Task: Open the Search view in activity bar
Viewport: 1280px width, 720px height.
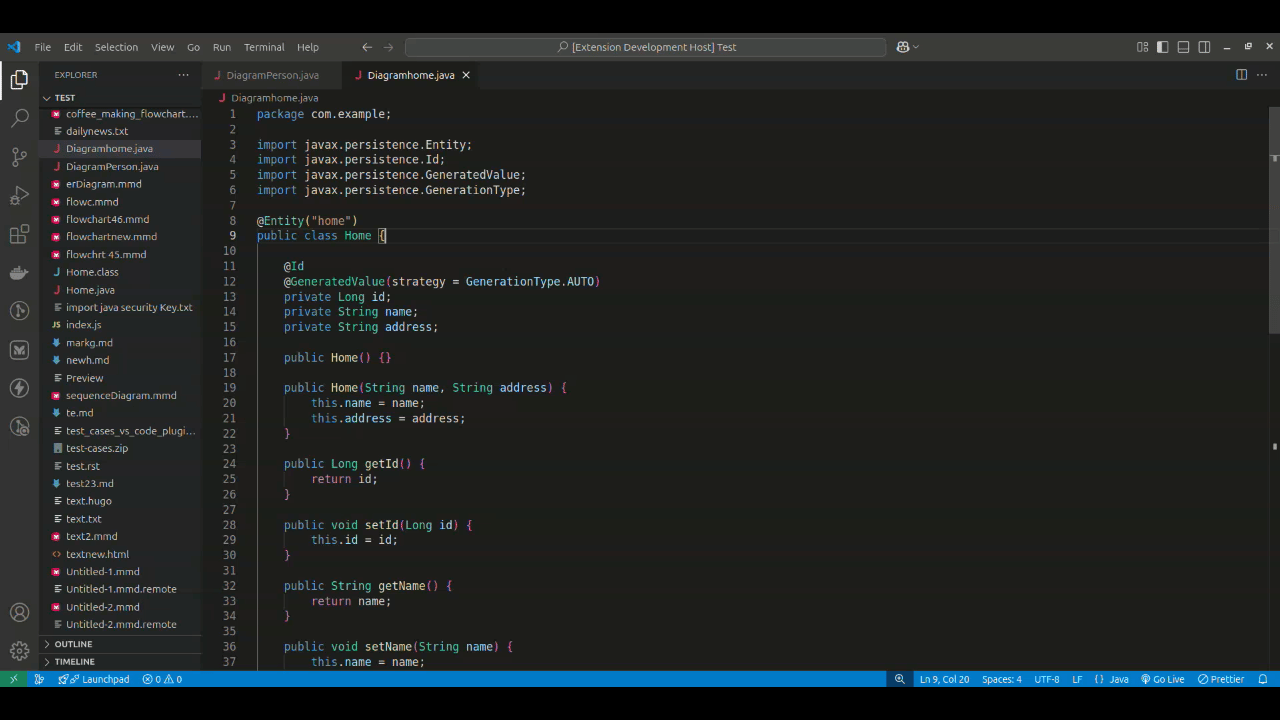Action: coord(19,118)
